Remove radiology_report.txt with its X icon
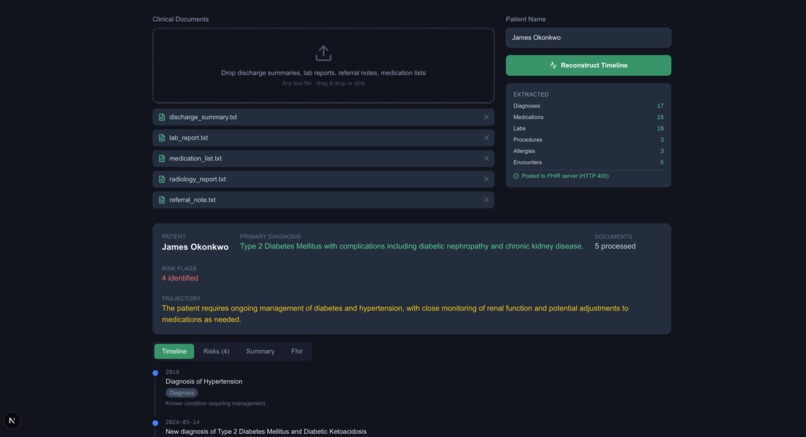 [486, 179]
